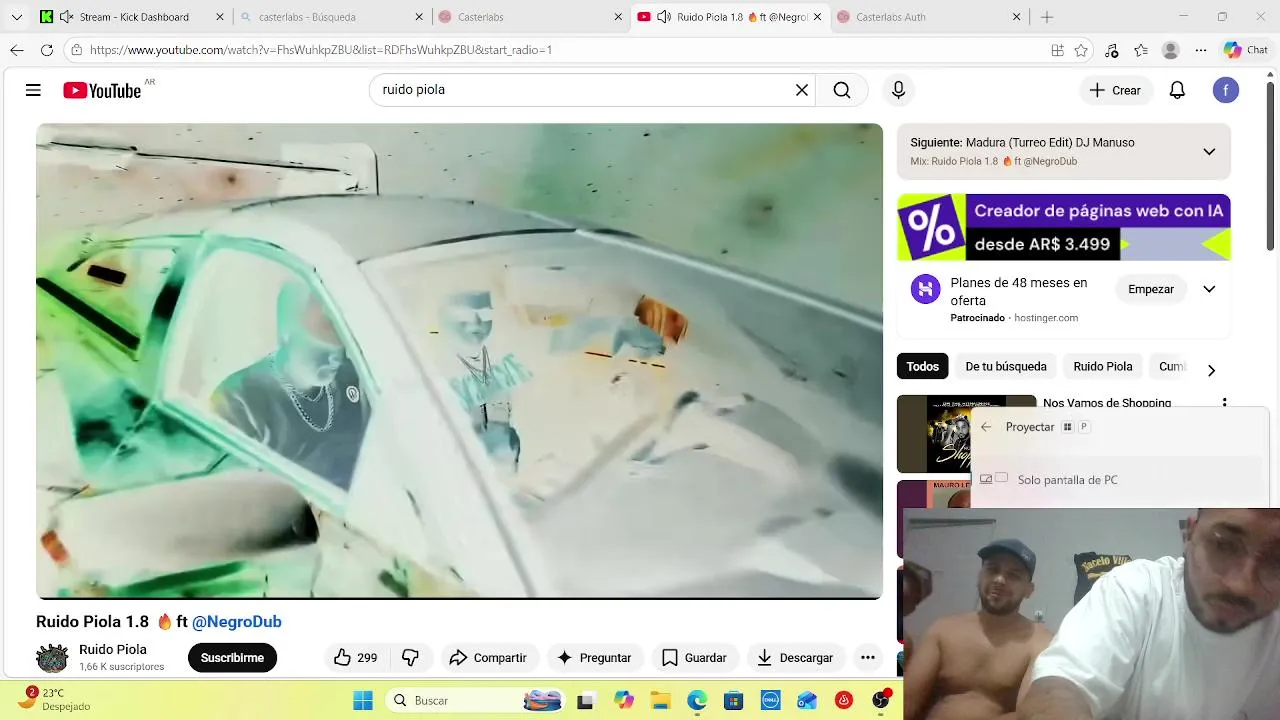Open a new browser tab

click(x=1047, y=17)
